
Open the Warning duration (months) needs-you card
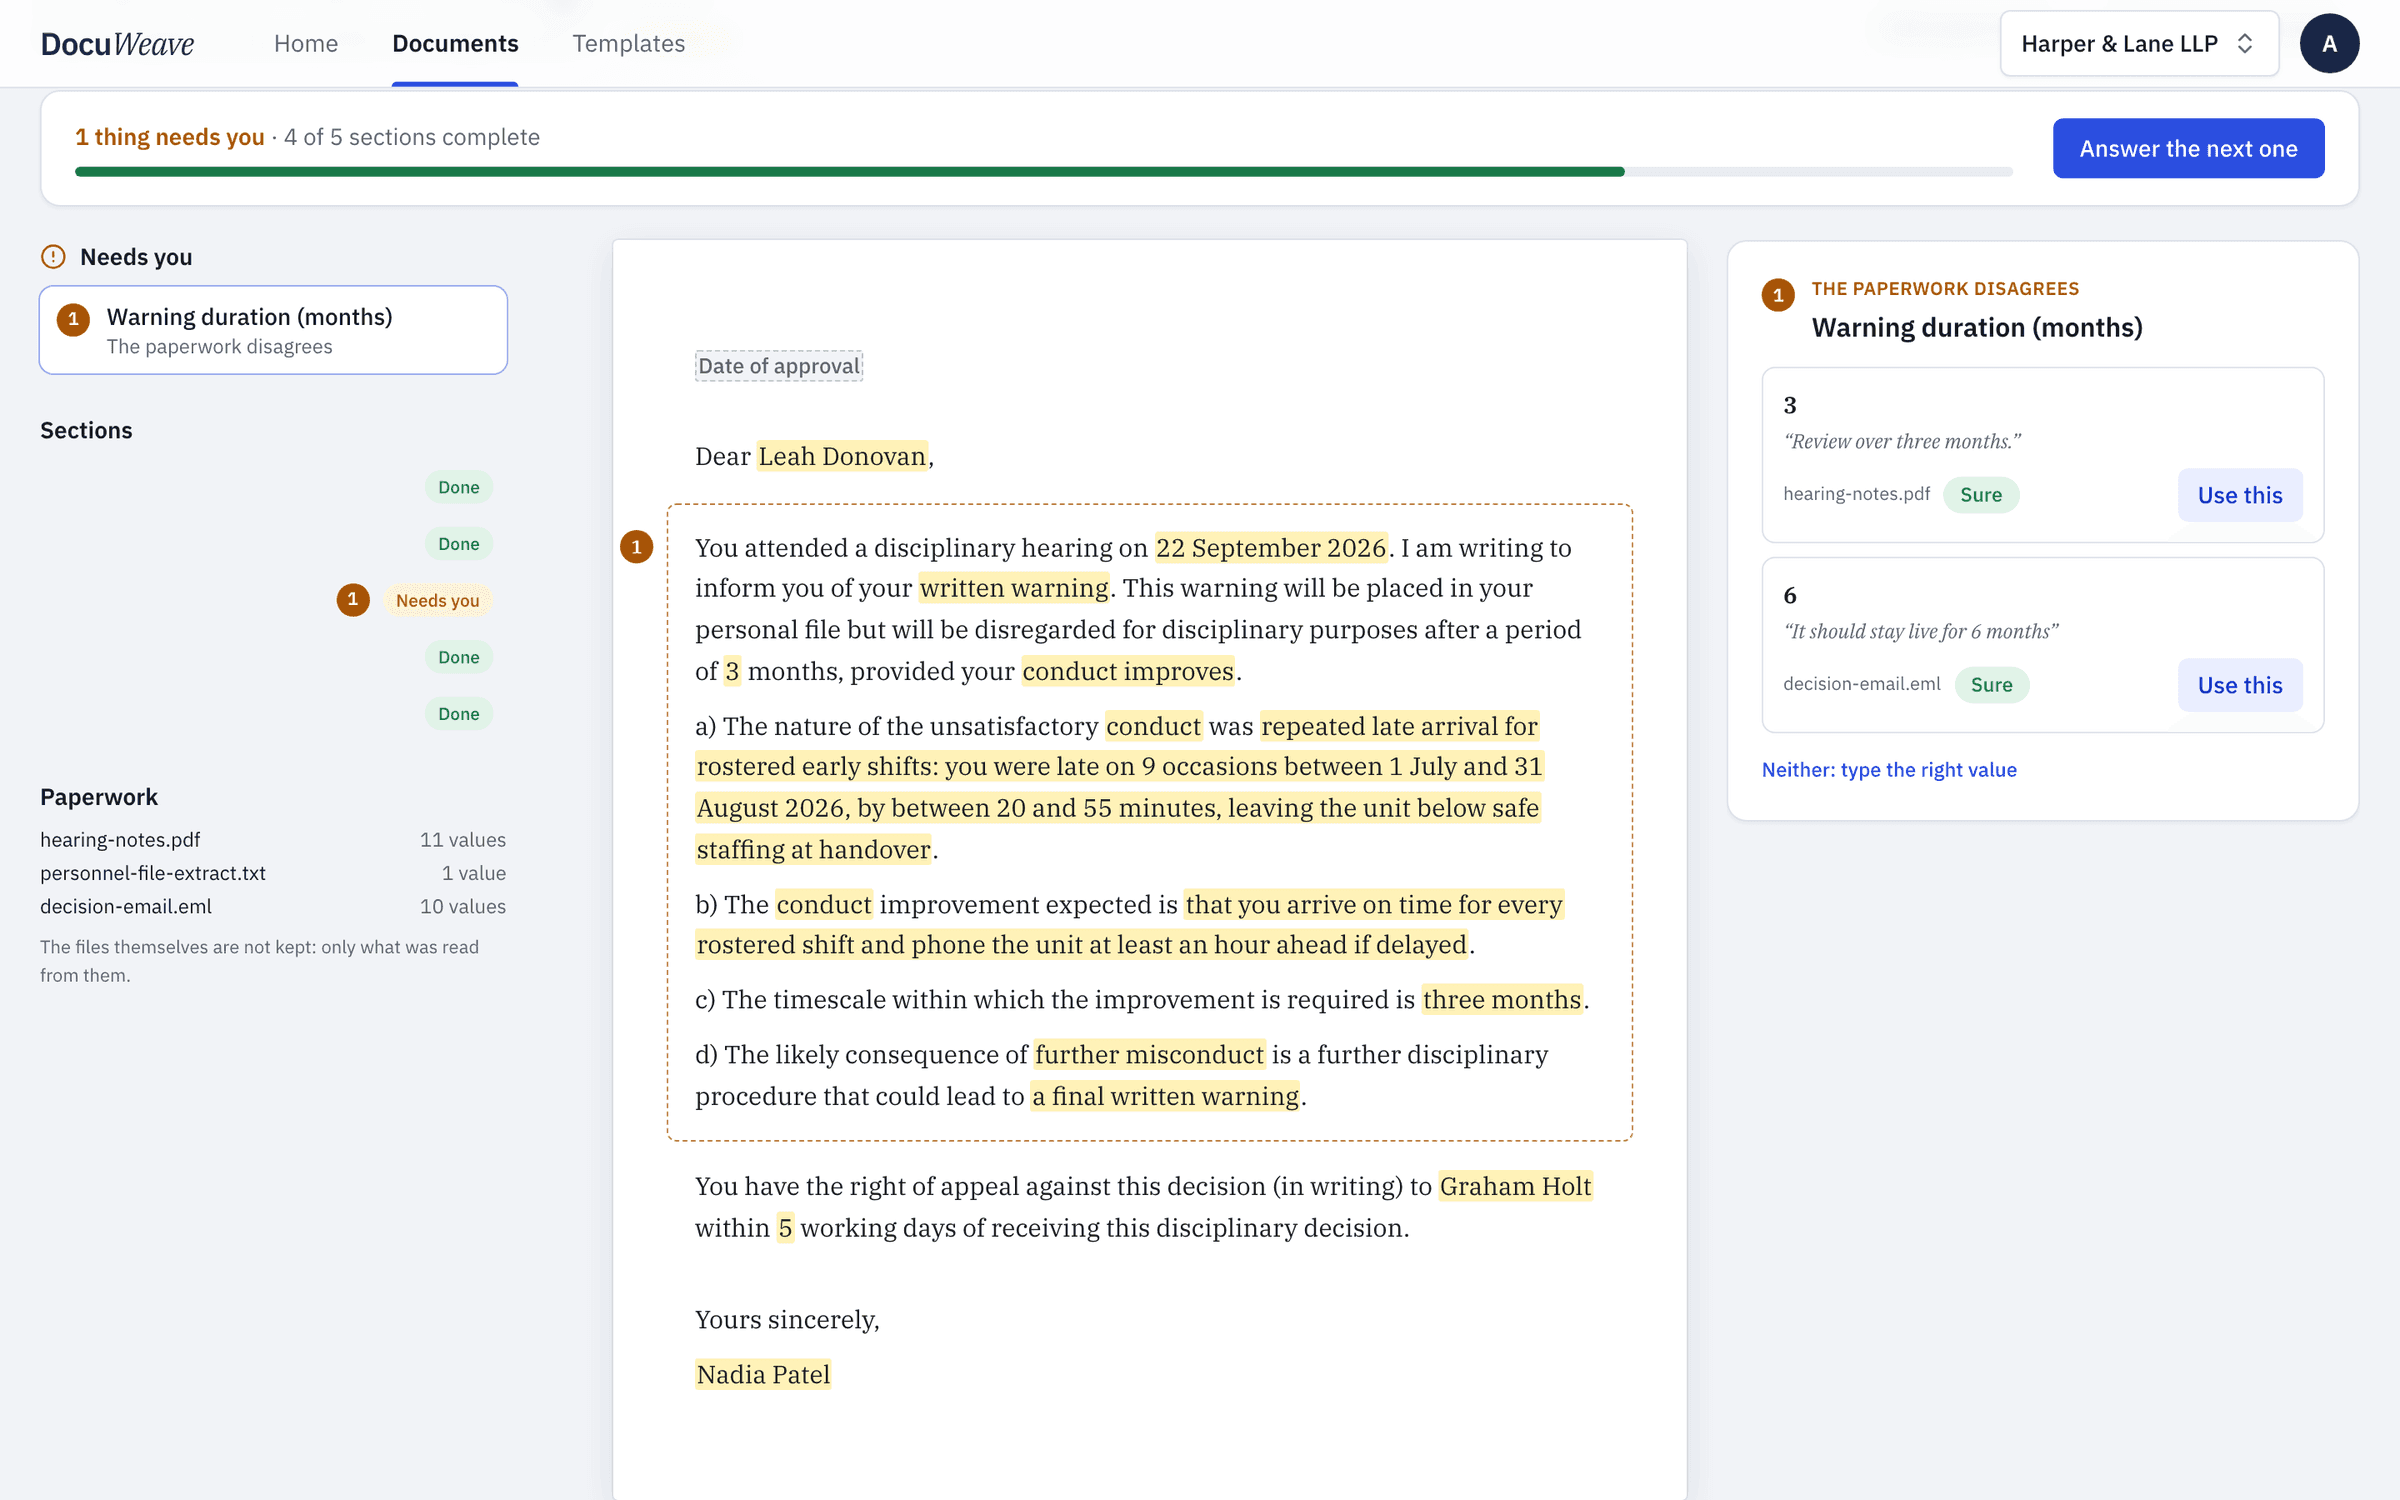[x=273, y=330]
